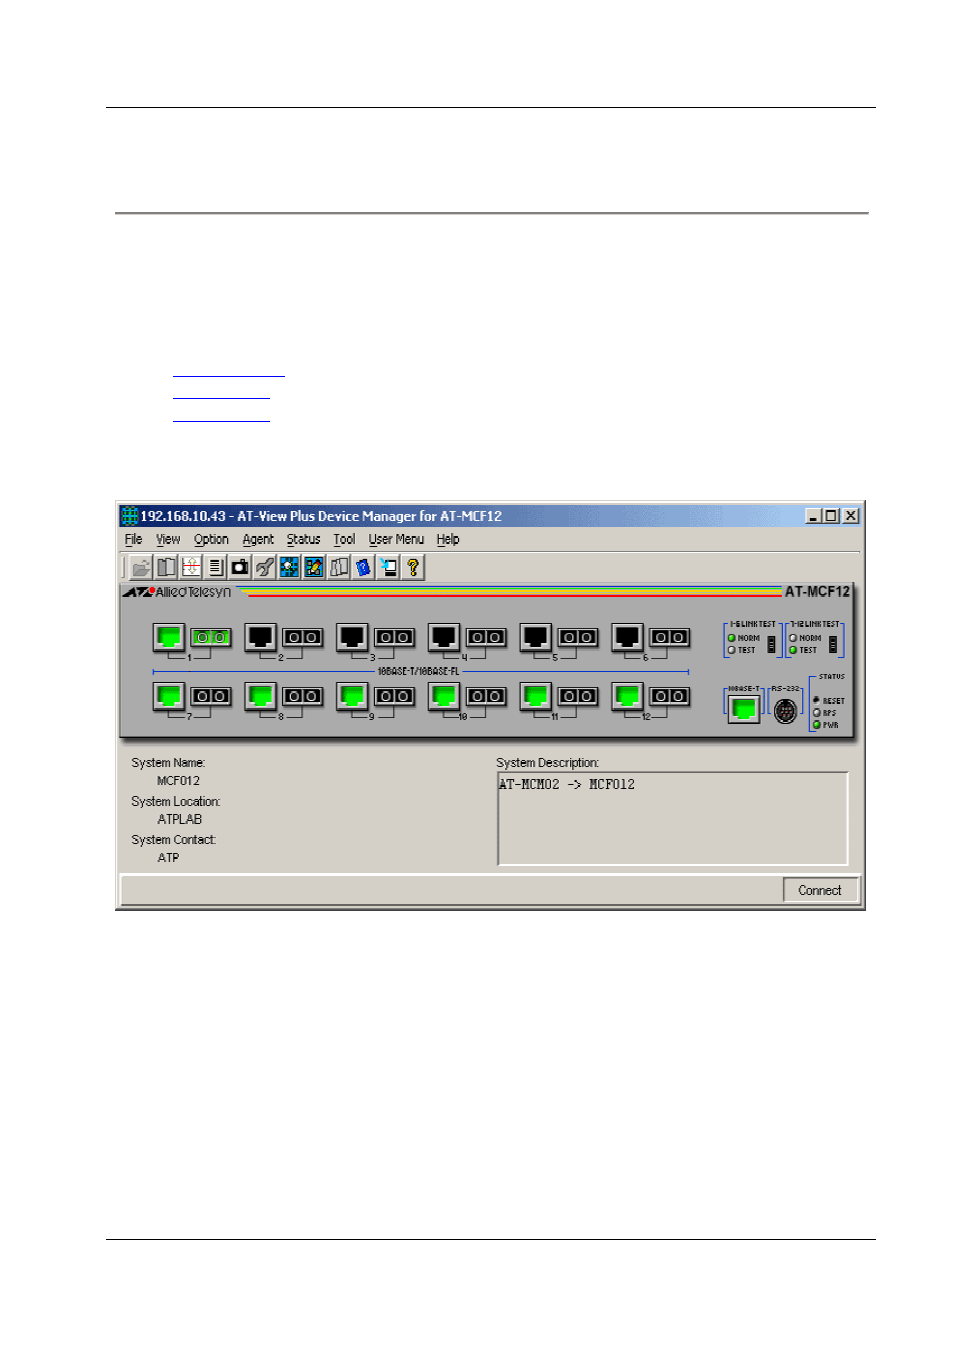Image resolution: width=954 pixels, height=1350 pixels.
Task: Select the green RJ45 port 8
Action: coord(260,695)
